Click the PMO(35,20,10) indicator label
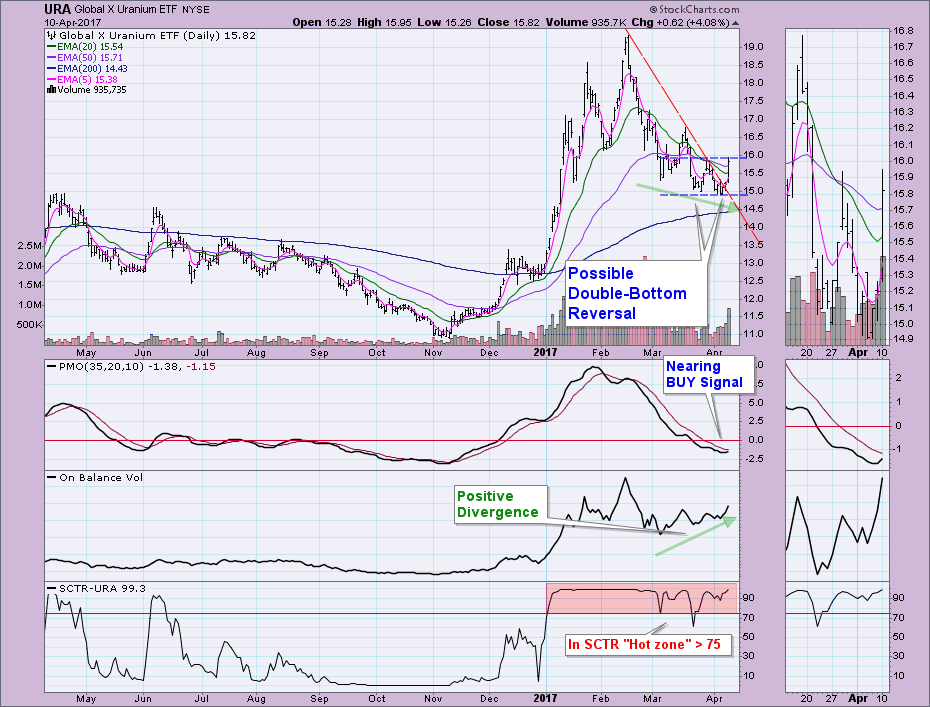 point(131,367)
